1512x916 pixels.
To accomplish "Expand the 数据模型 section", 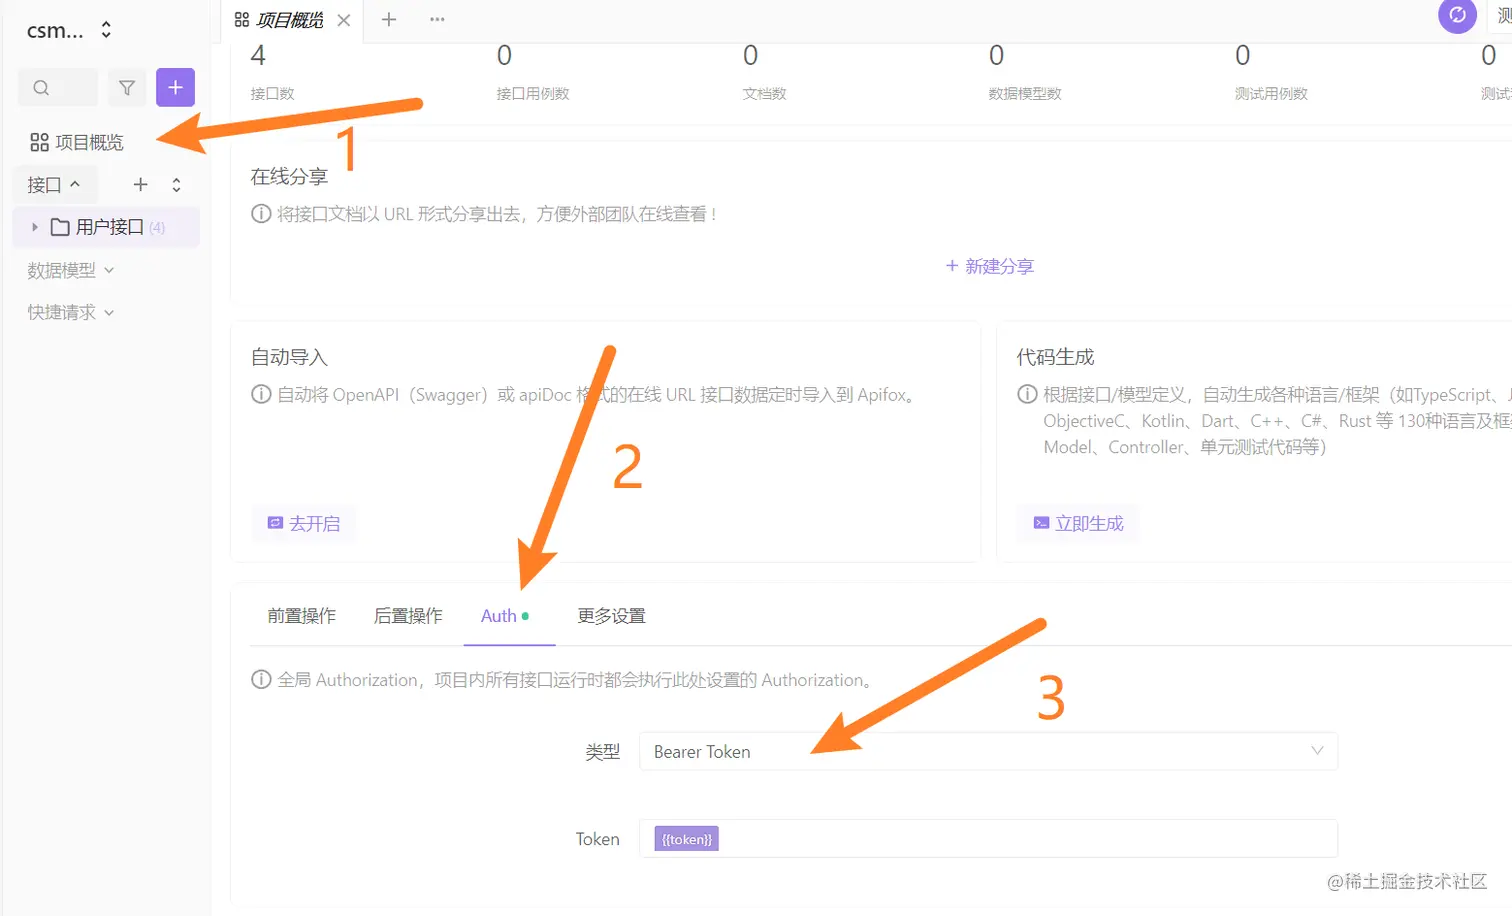I will [x=71, y=270].
